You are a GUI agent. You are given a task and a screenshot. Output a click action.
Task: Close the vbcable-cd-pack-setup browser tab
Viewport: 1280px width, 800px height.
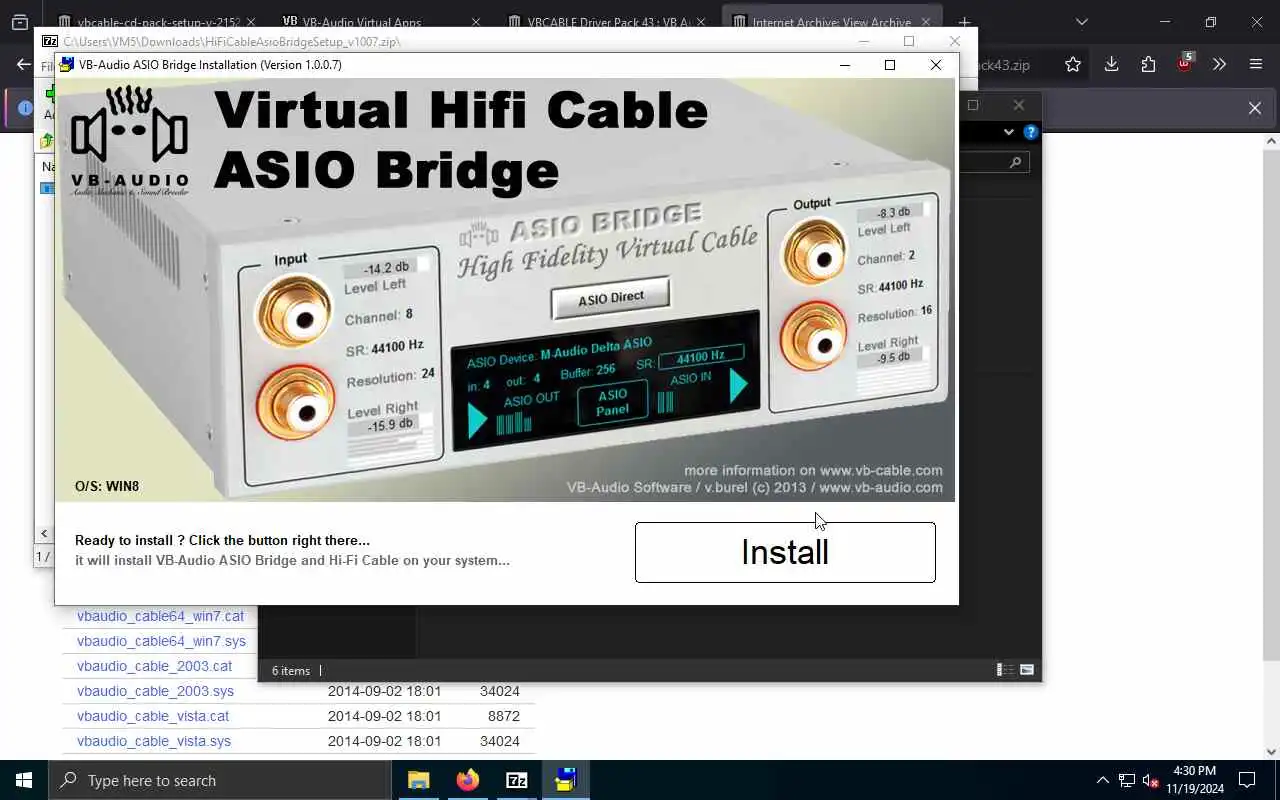coord(249,22)
